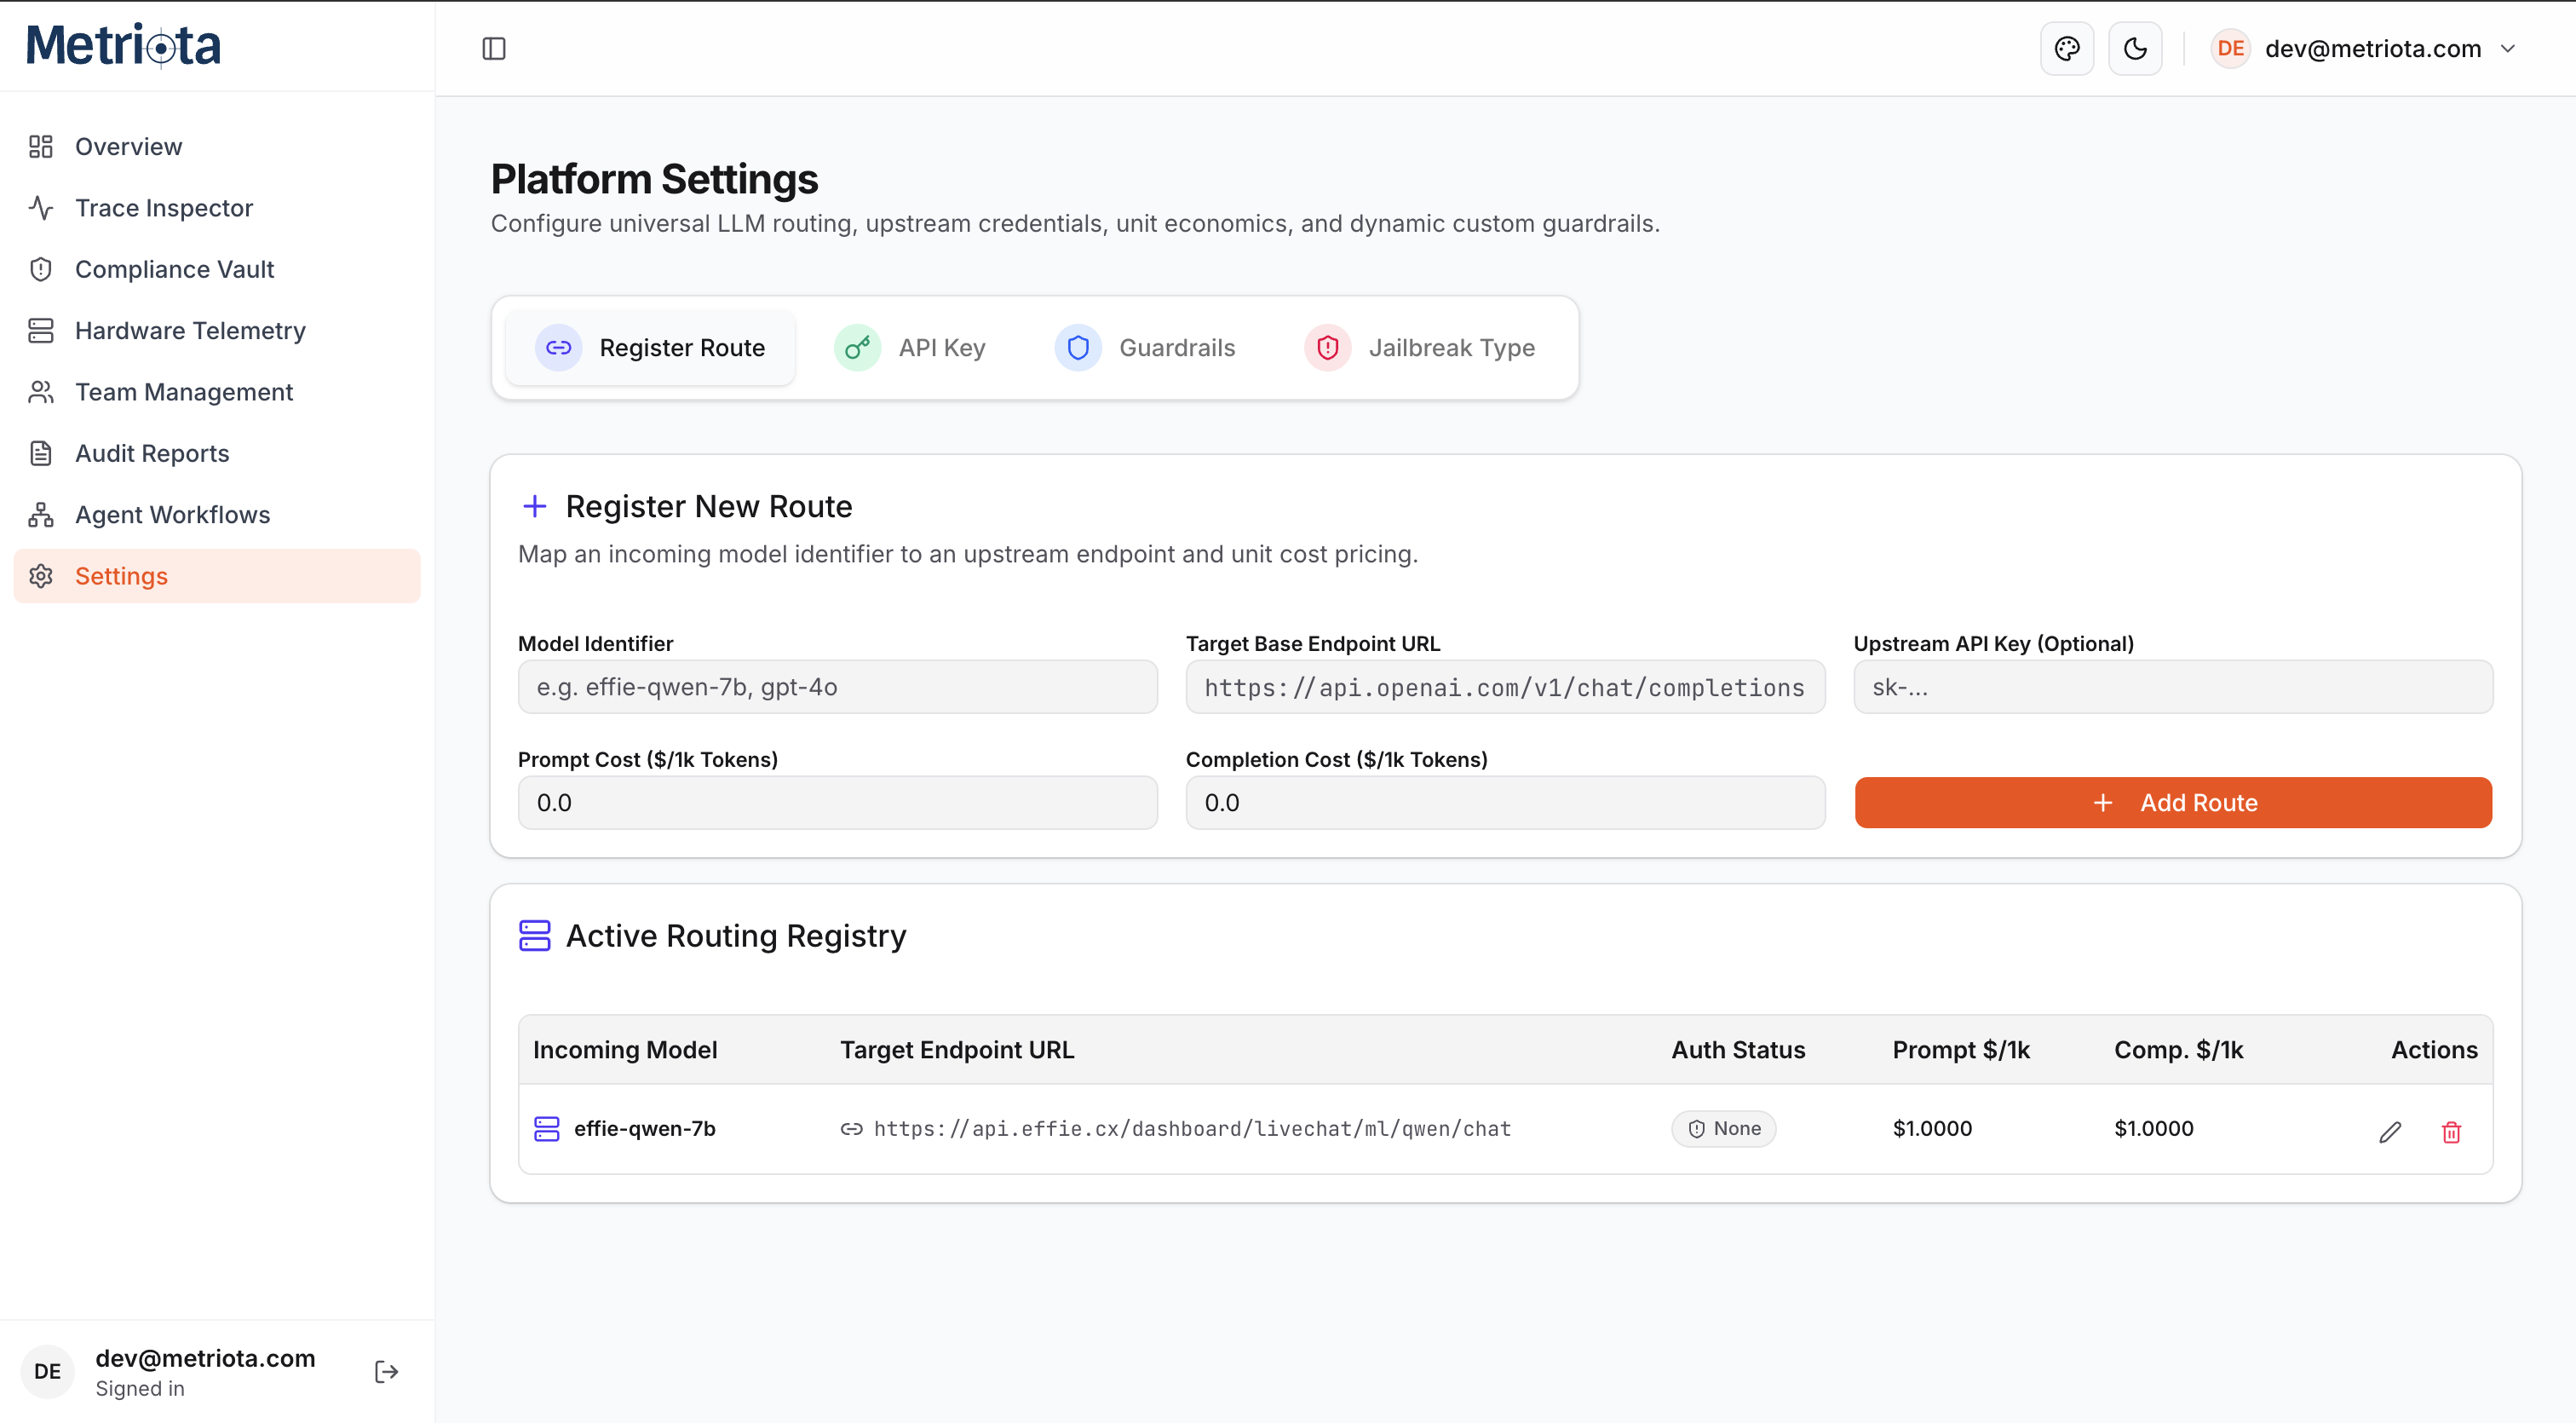The width and height of the screenshot is (2576, 1423).
Task: Select Settings in the sidebar
Action: (217, 576)
